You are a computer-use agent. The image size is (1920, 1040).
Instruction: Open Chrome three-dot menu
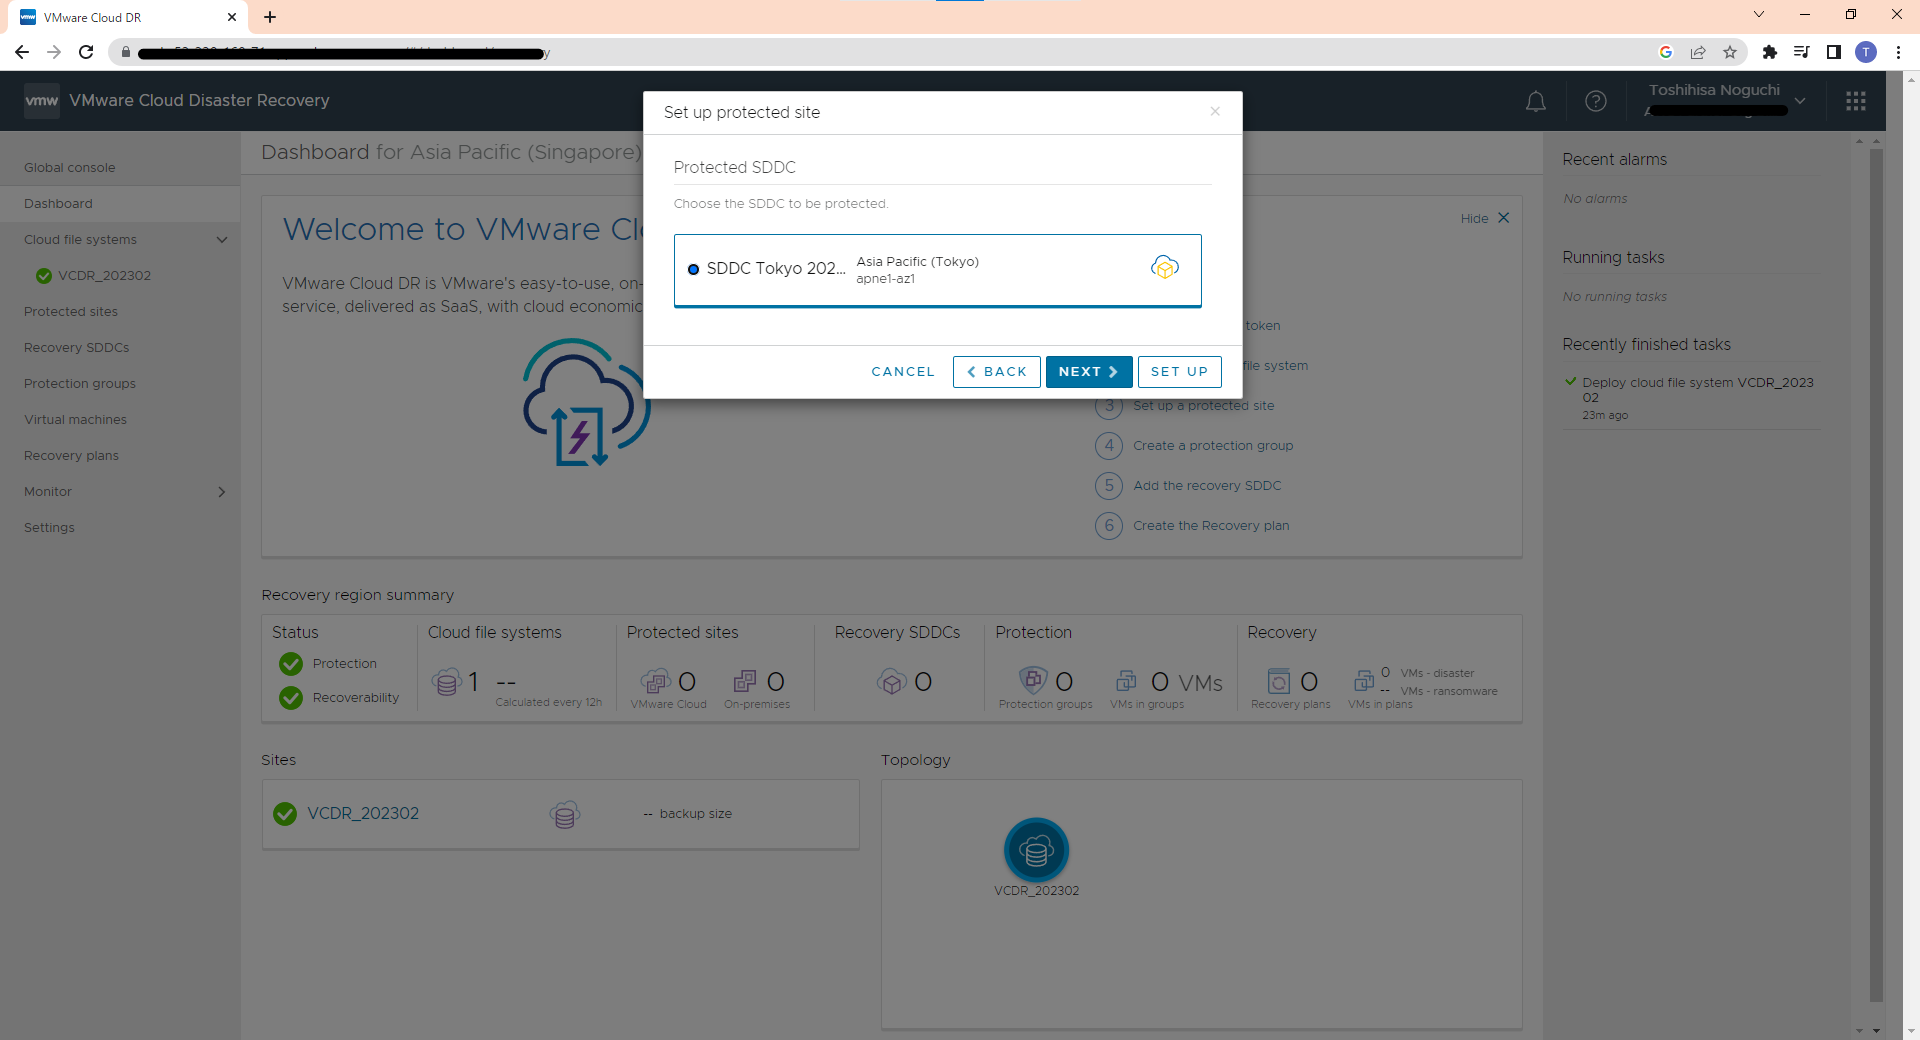tap(1898, 52)
